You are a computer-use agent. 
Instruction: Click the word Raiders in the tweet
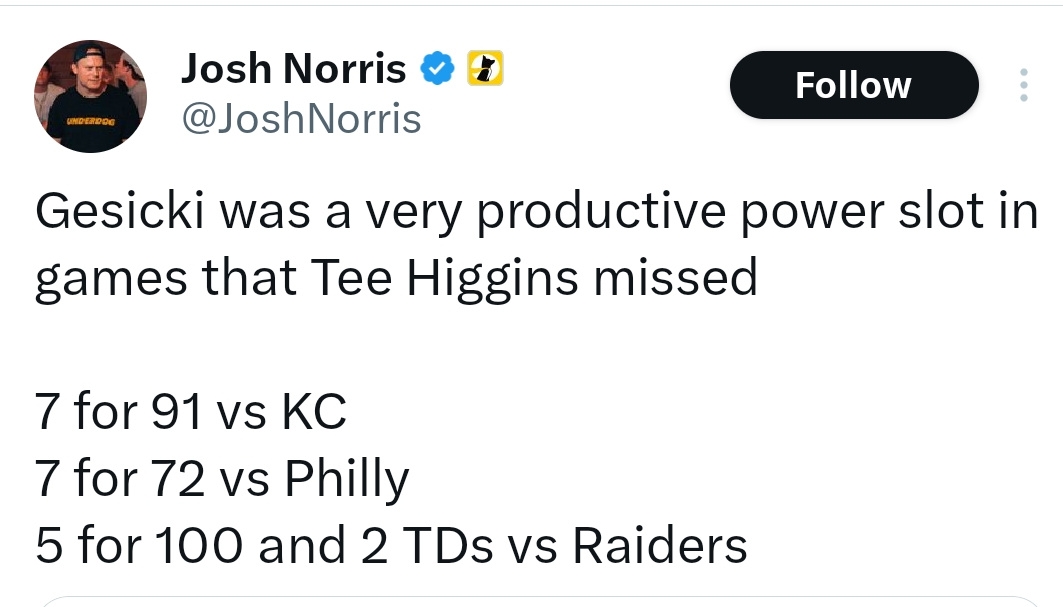pos(660,545)
